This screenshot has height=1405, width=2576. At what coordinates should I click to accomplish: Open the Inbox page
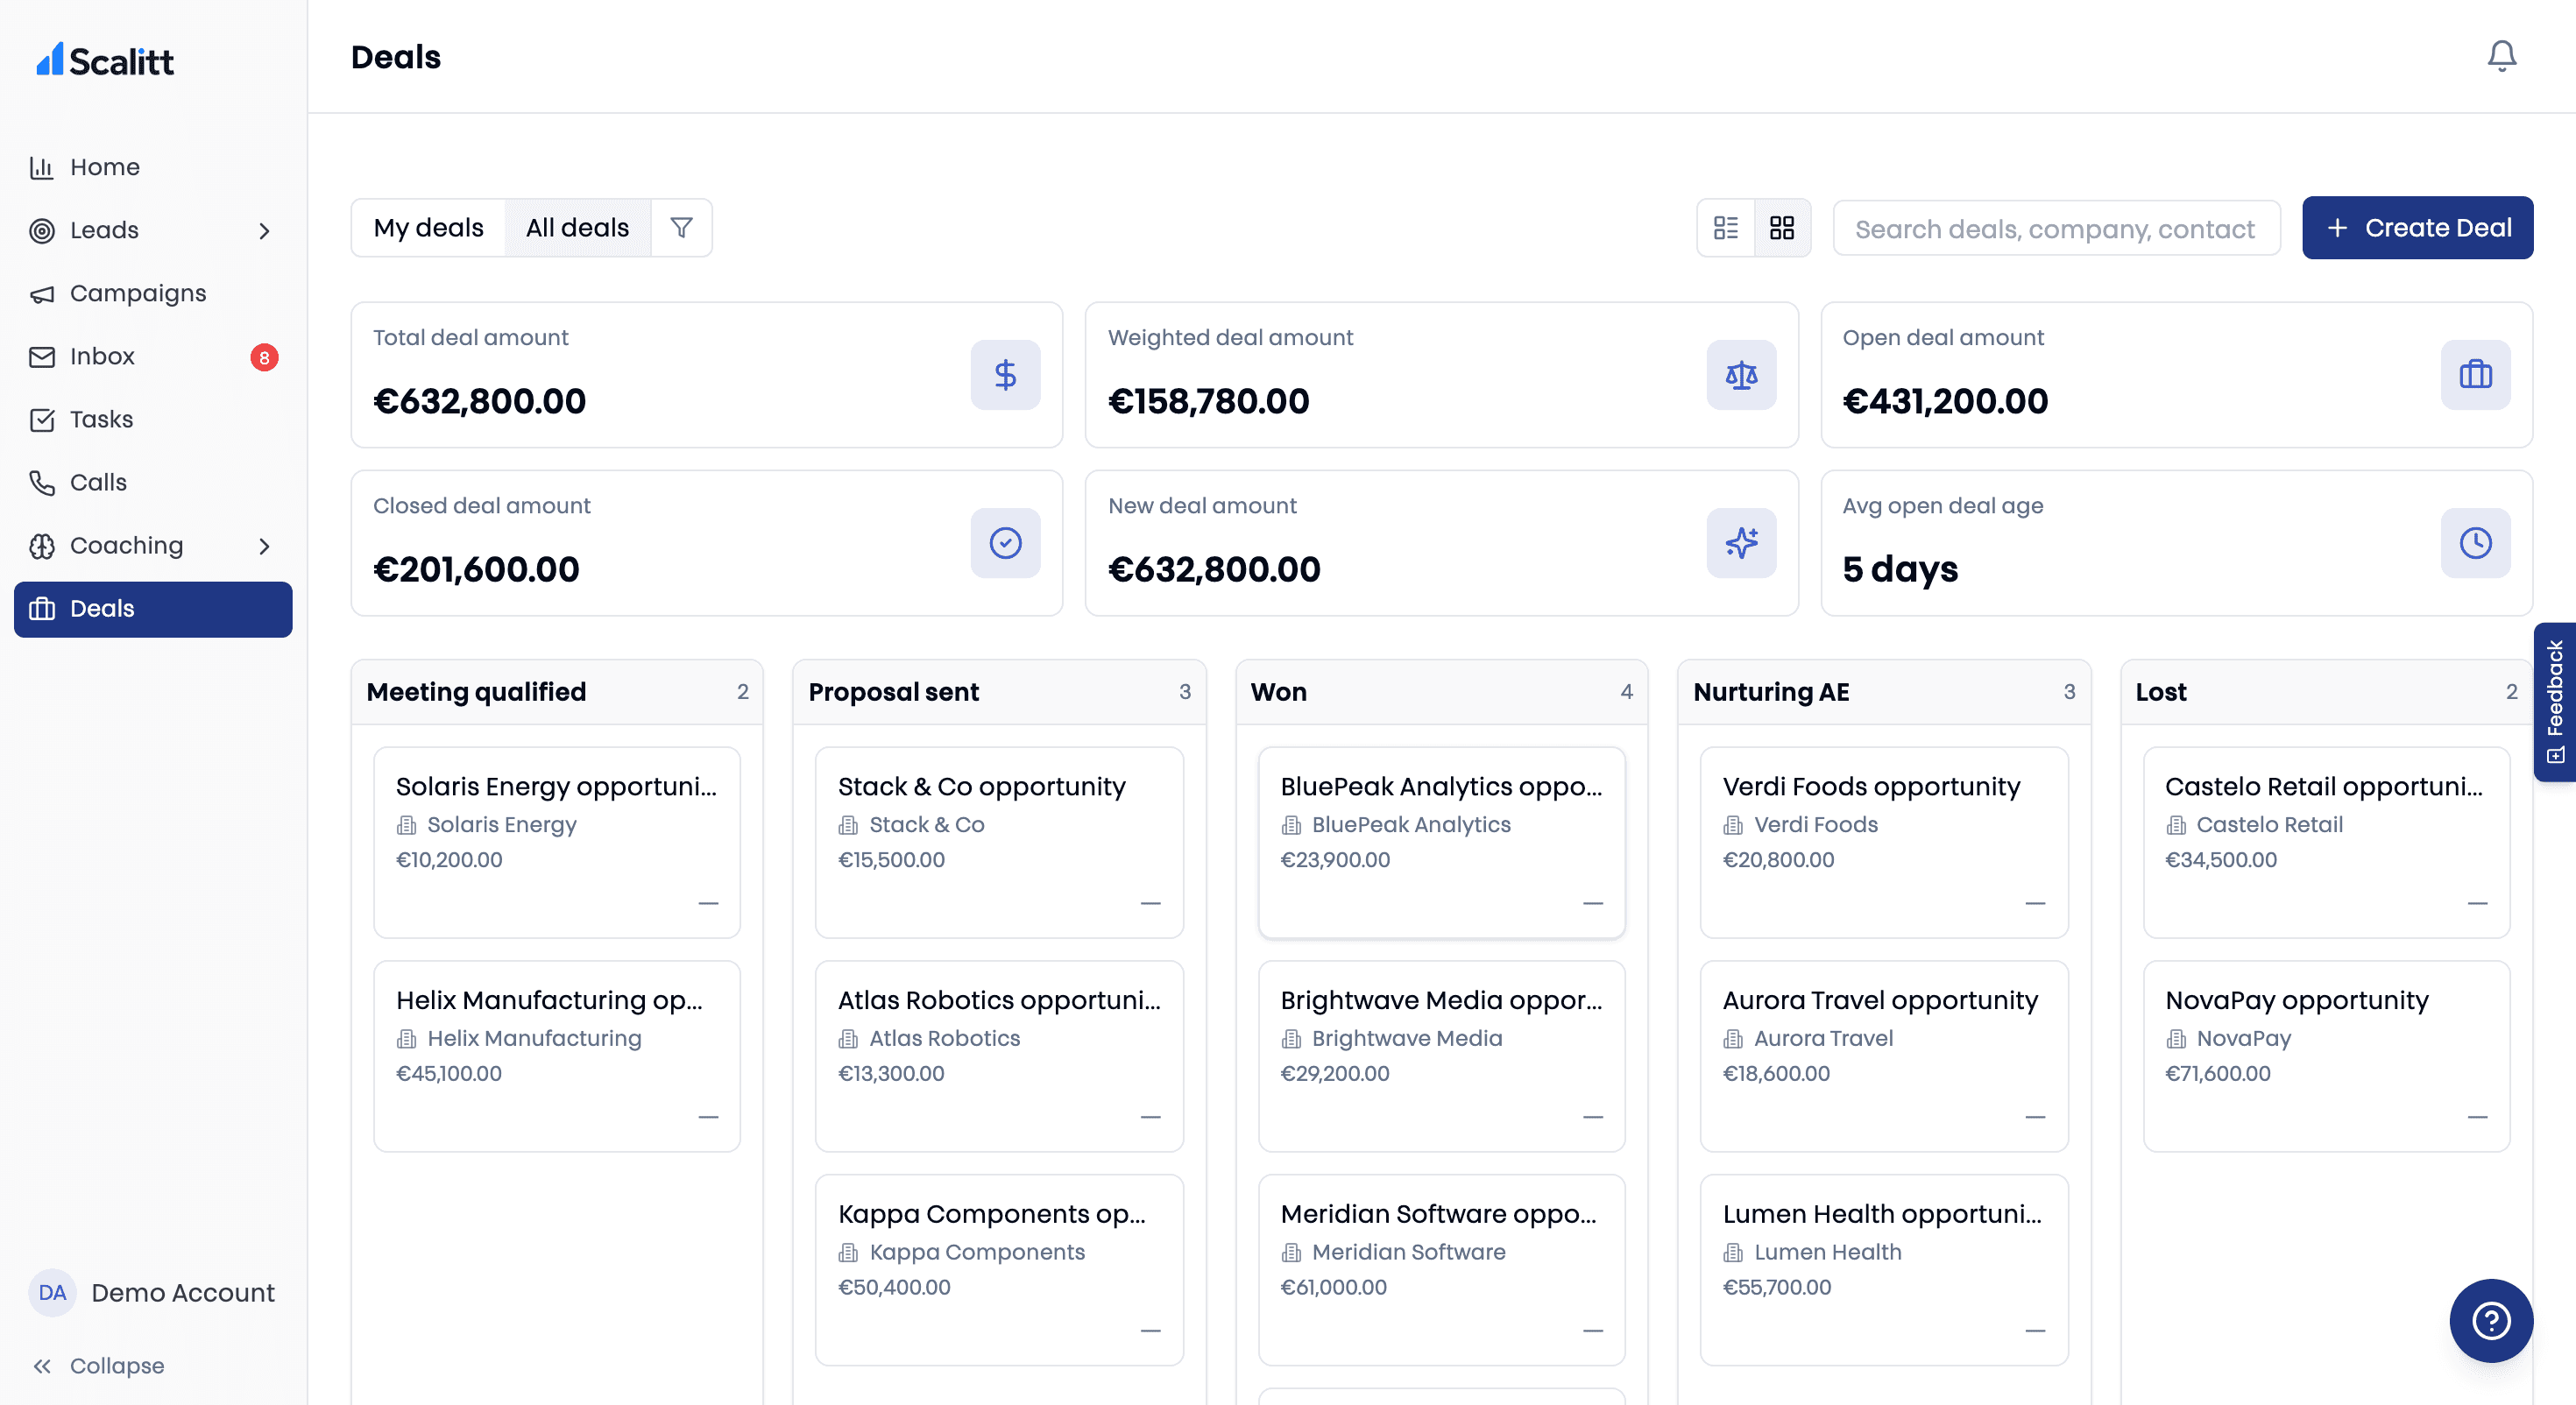tap(153, 356)
